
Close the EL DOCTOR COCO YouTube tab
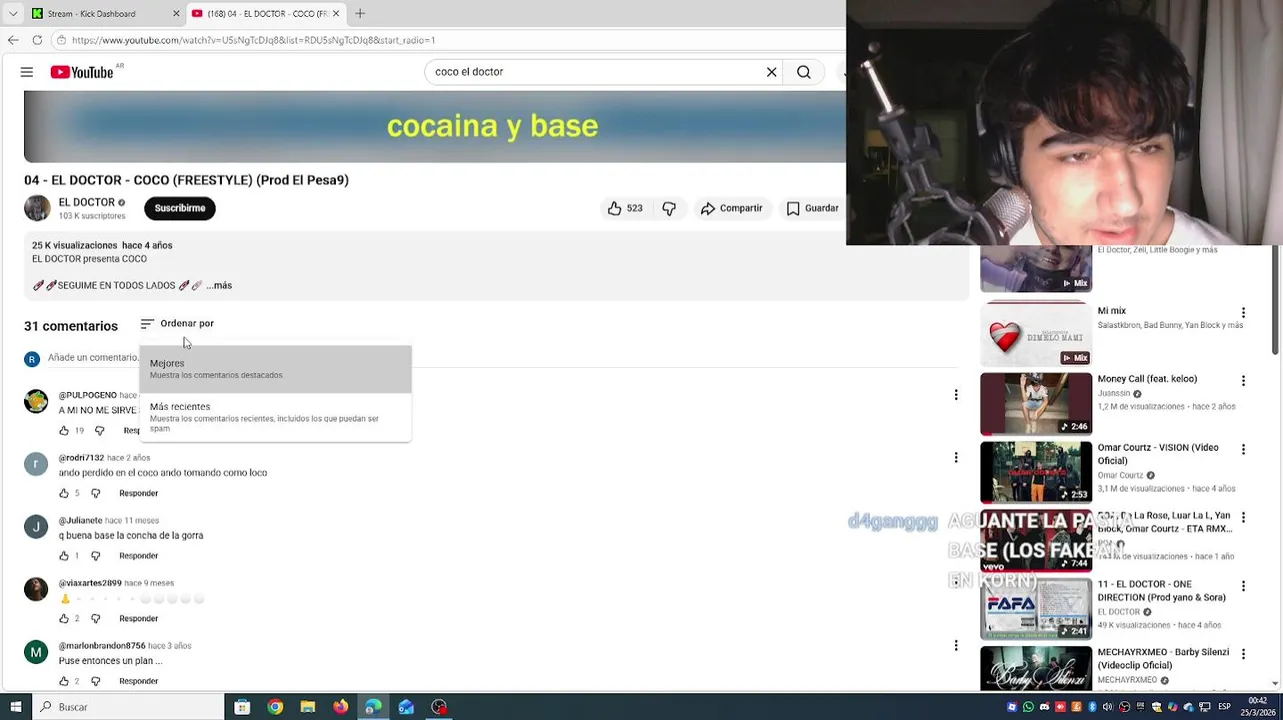point(336,14)
